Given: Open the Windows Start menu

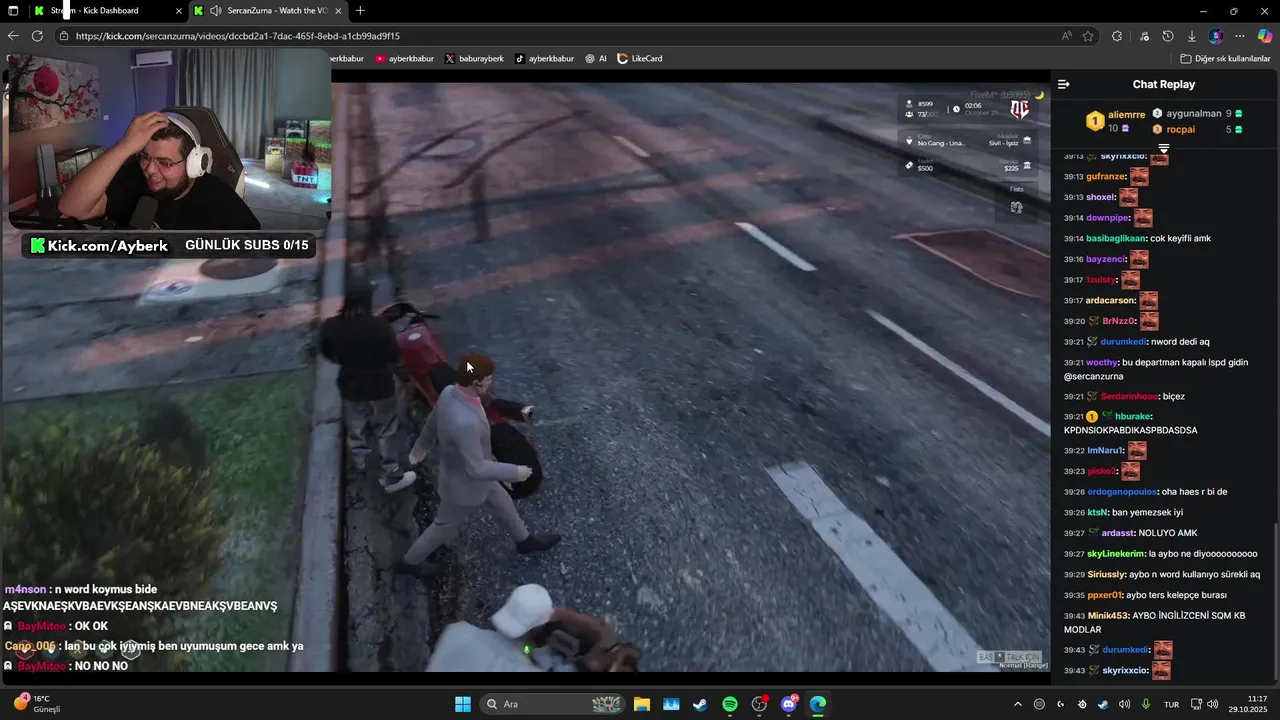Looking at the screenshot, I should (x=463, y=704).
